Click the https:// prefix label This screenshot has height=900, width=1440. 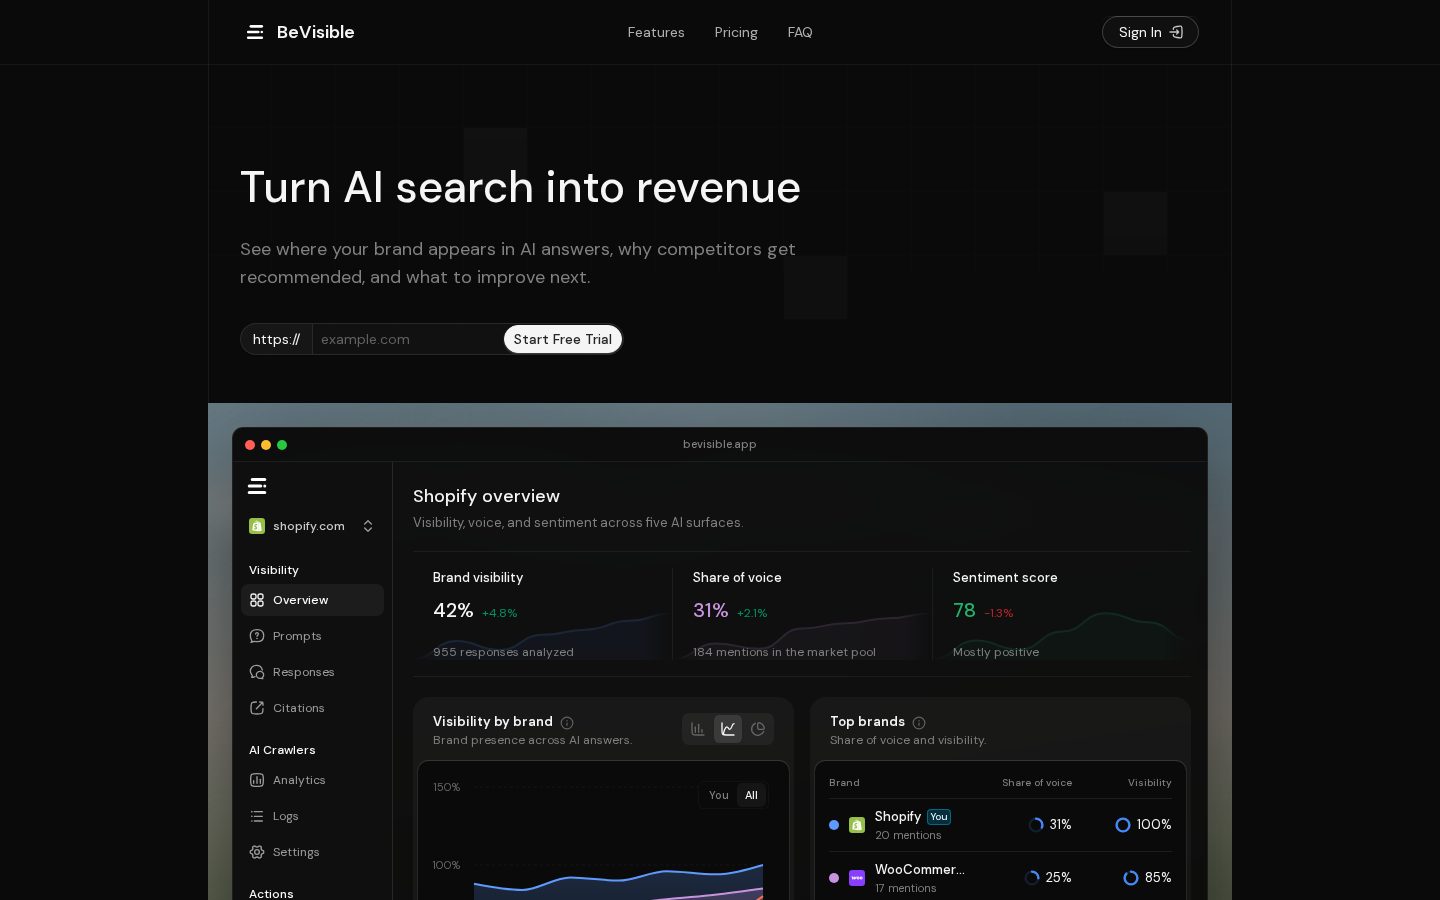[276, 339]
